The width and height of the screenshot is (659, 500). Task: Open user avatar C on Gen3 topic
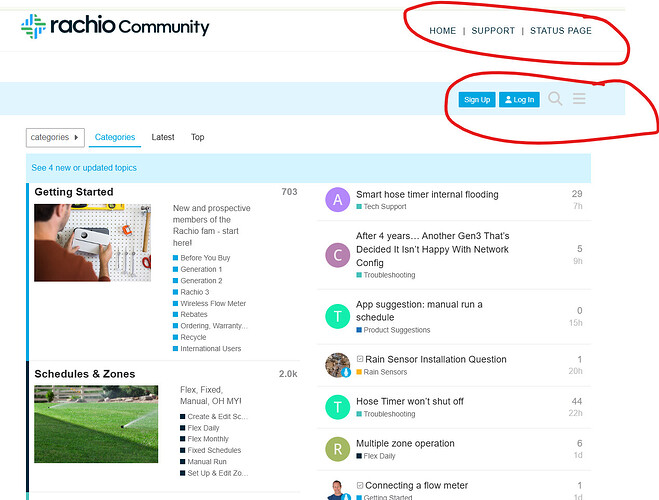[337, 255]
